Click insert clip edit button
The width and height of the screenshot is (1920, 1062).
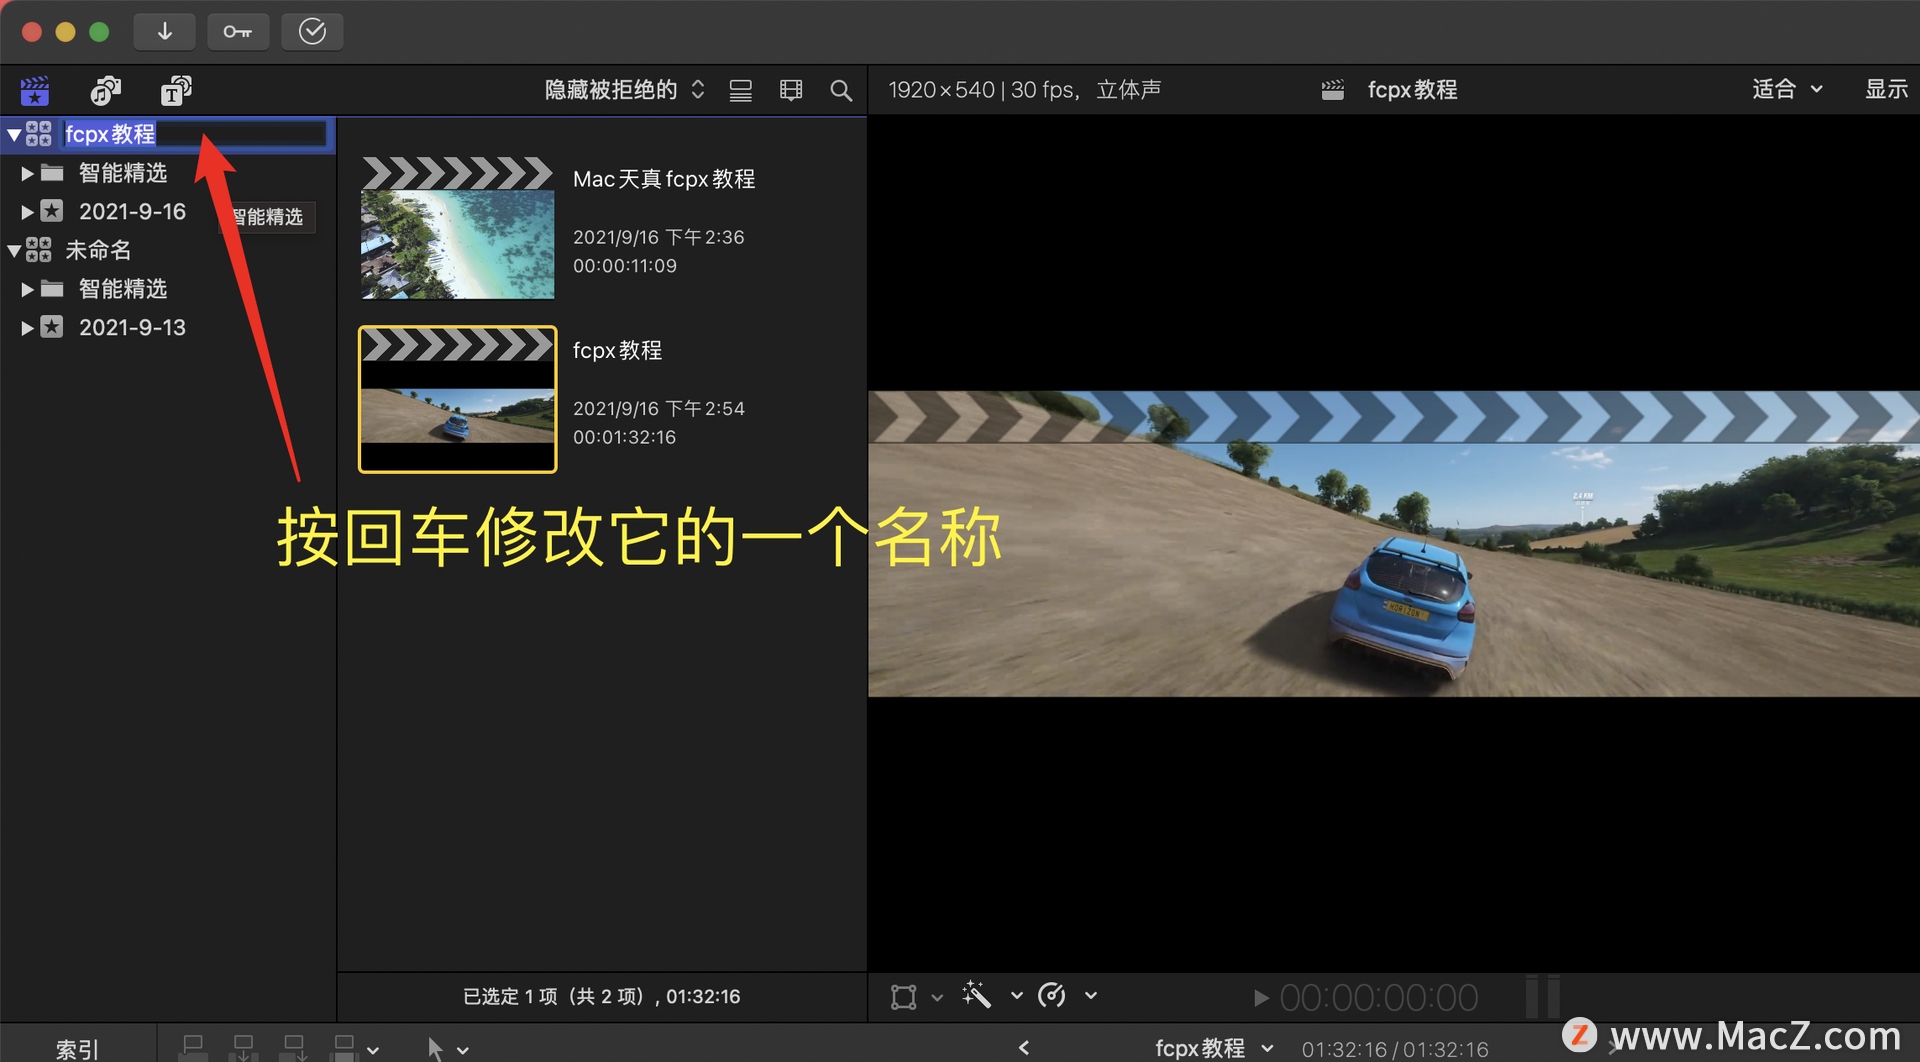point(243,1048)
